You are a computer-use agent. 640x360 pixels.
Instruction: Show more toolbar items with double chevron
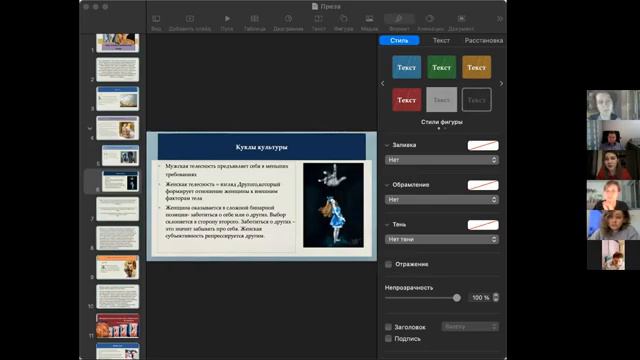(x=500, y=19)
